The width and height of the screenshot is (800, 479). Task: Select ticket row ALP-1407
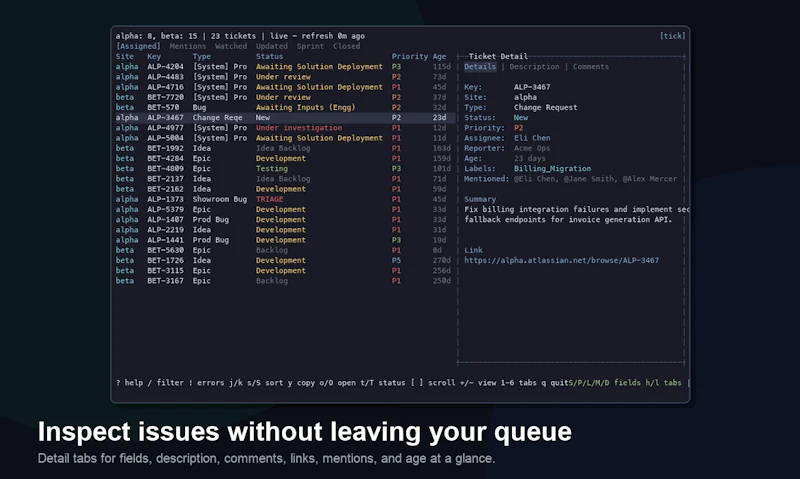[x=284, y=220]
